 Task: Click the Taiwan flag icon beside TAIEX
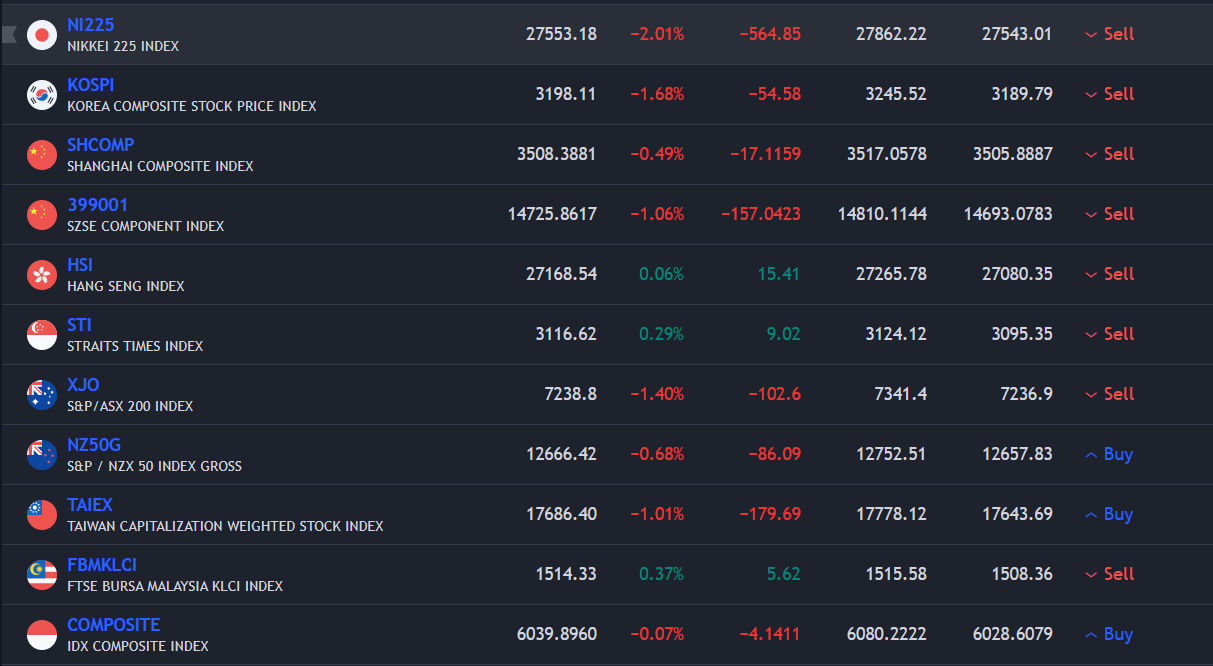point(42,514)
